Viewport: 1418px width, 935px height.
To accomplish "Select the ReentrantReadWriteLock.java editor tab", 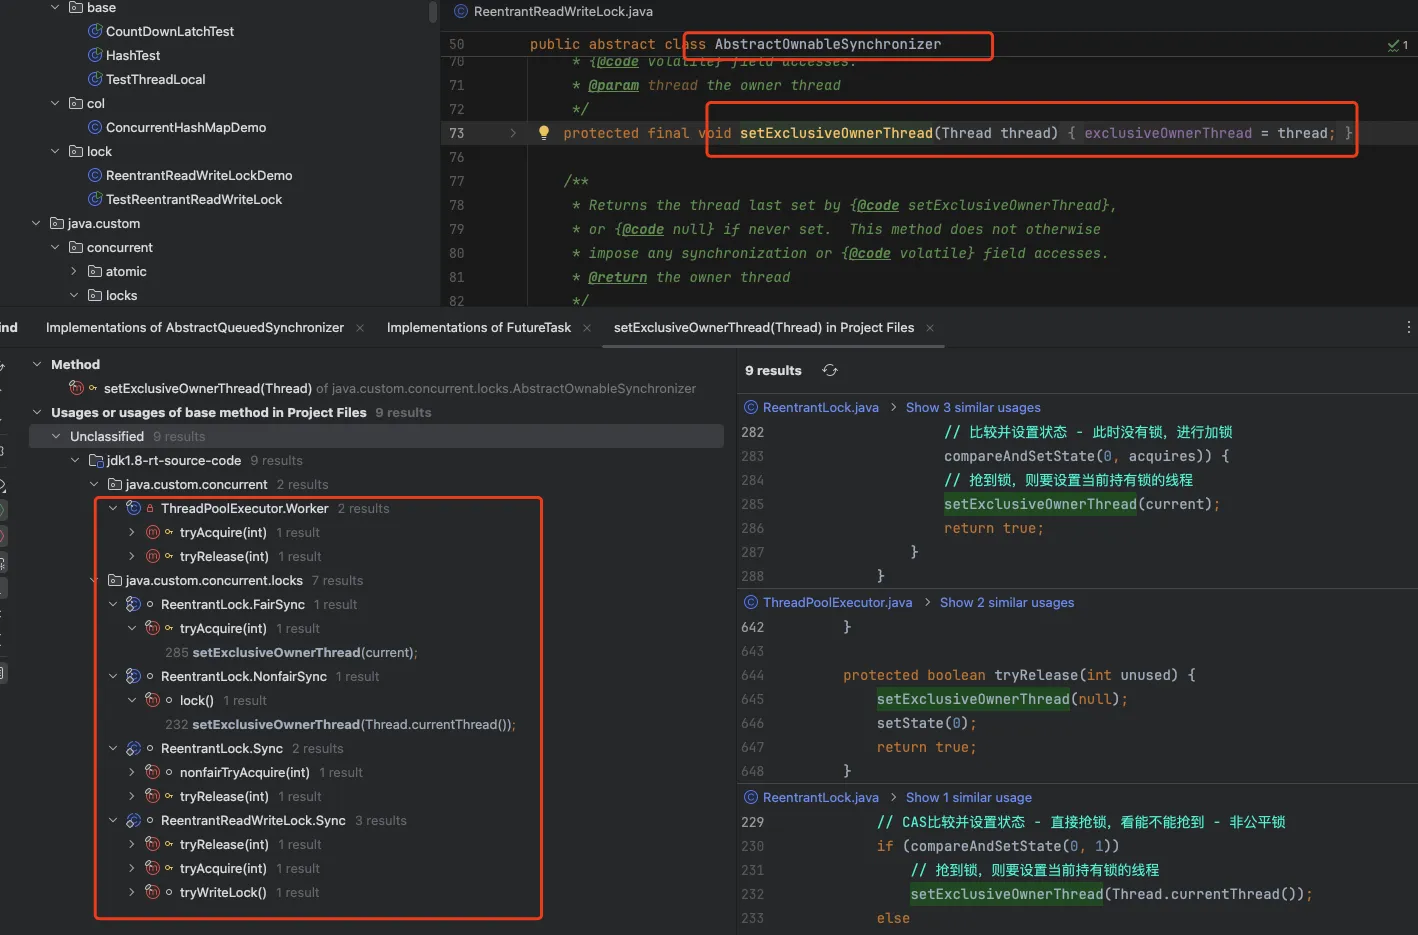I will (x=563, y=11).
